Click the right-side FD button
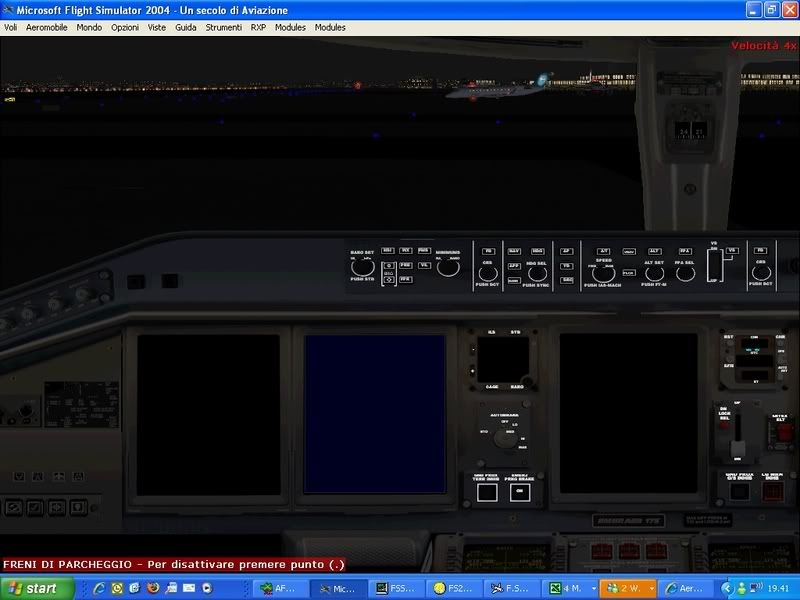800x600 pixels. click(761, 251)
